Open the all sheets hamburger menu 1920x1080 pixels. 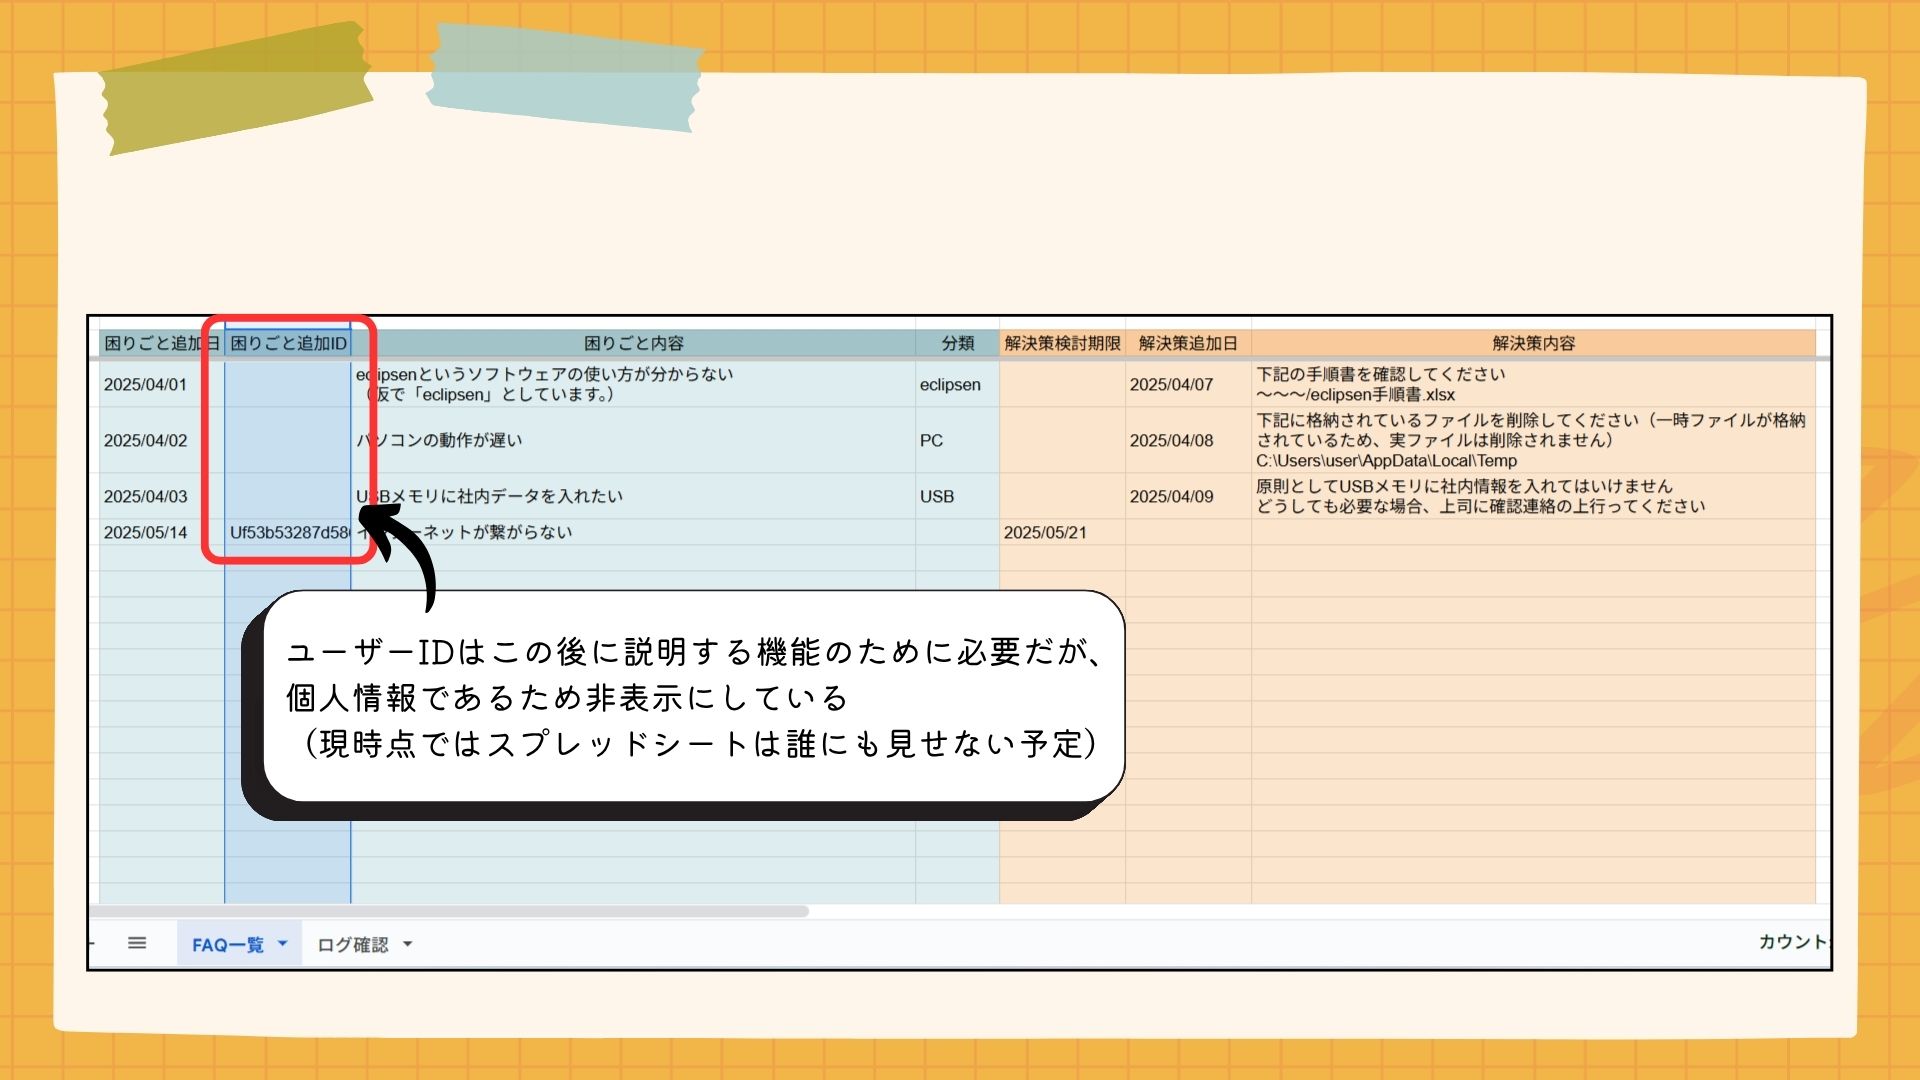(x=137, y=943)
